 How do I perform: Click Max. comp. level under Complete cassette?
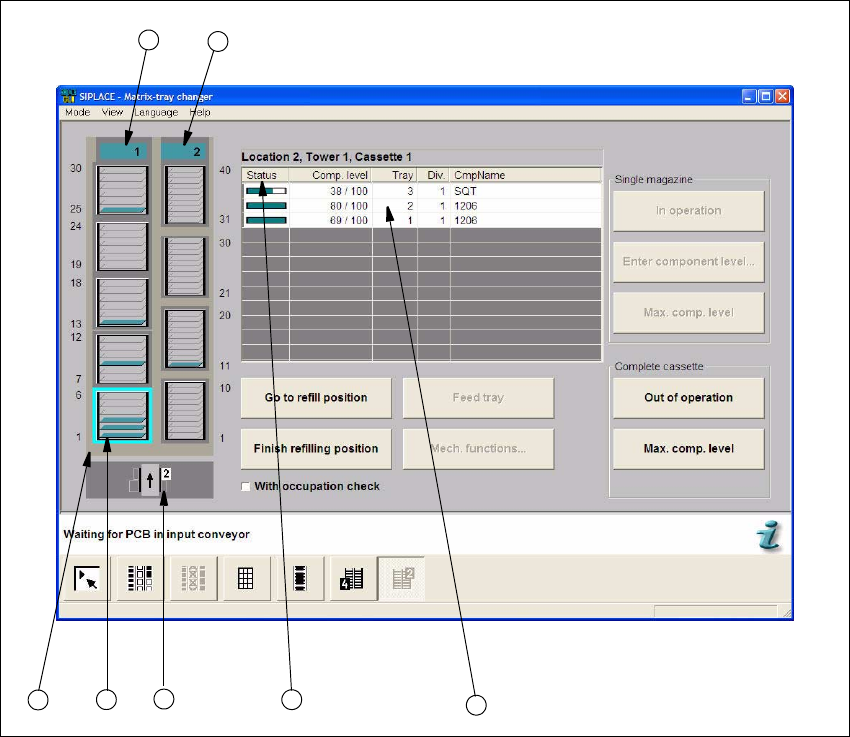click(688, 449)
